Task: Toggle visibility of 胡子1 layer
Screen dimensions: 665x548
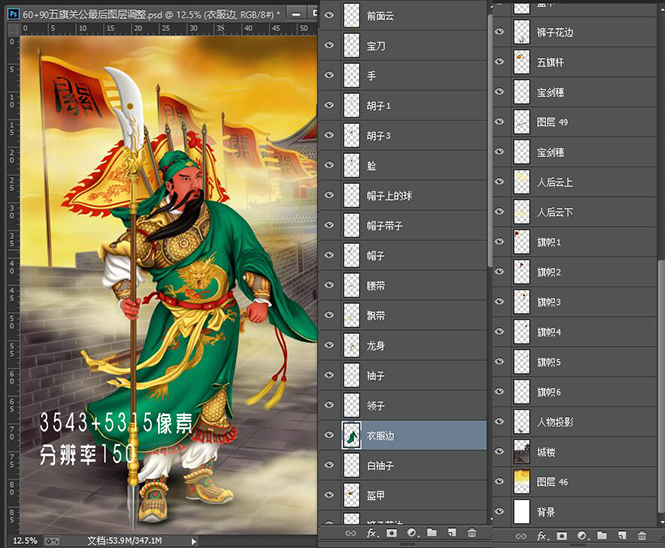Action: point(329,105)
